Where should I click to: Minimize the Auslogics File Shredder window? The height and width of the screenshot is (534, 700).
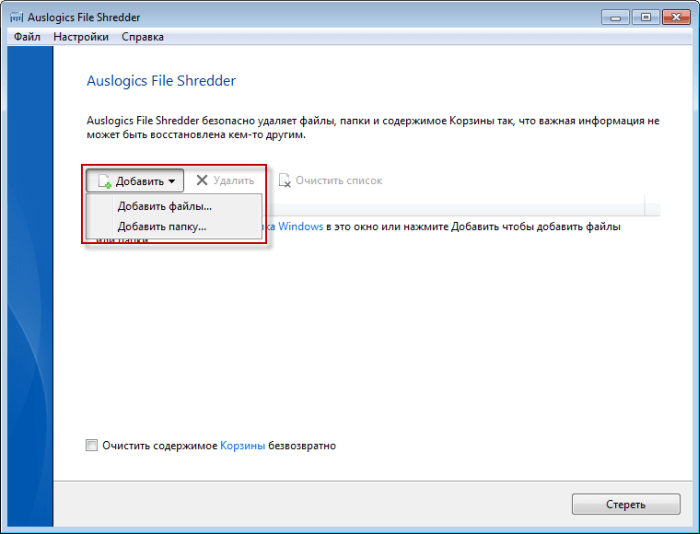[x=616, y=17]
